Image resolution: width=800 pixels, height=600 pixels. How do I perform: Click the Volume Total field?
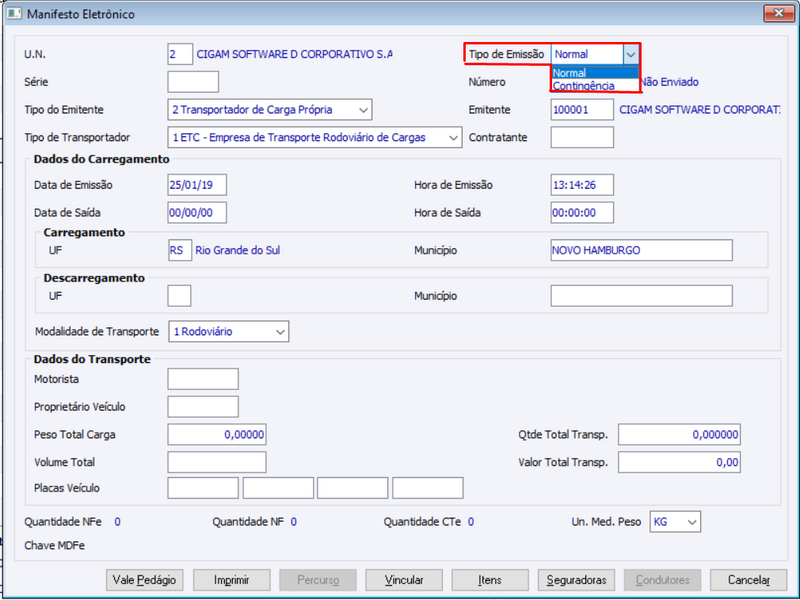pos(217,462)
